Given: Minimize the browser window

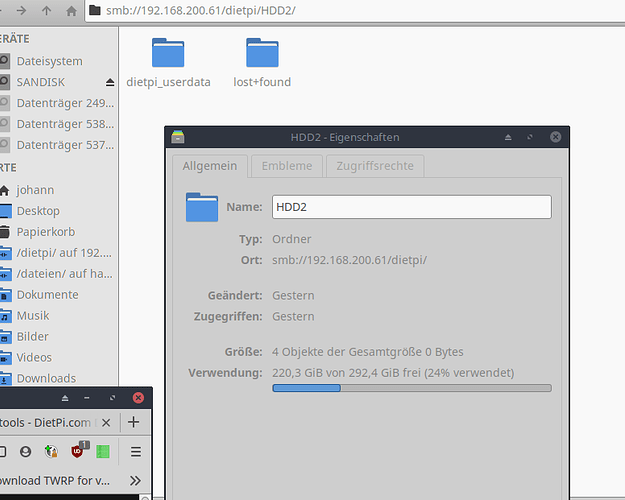Looking at the screenshot, I should point(87,398).
